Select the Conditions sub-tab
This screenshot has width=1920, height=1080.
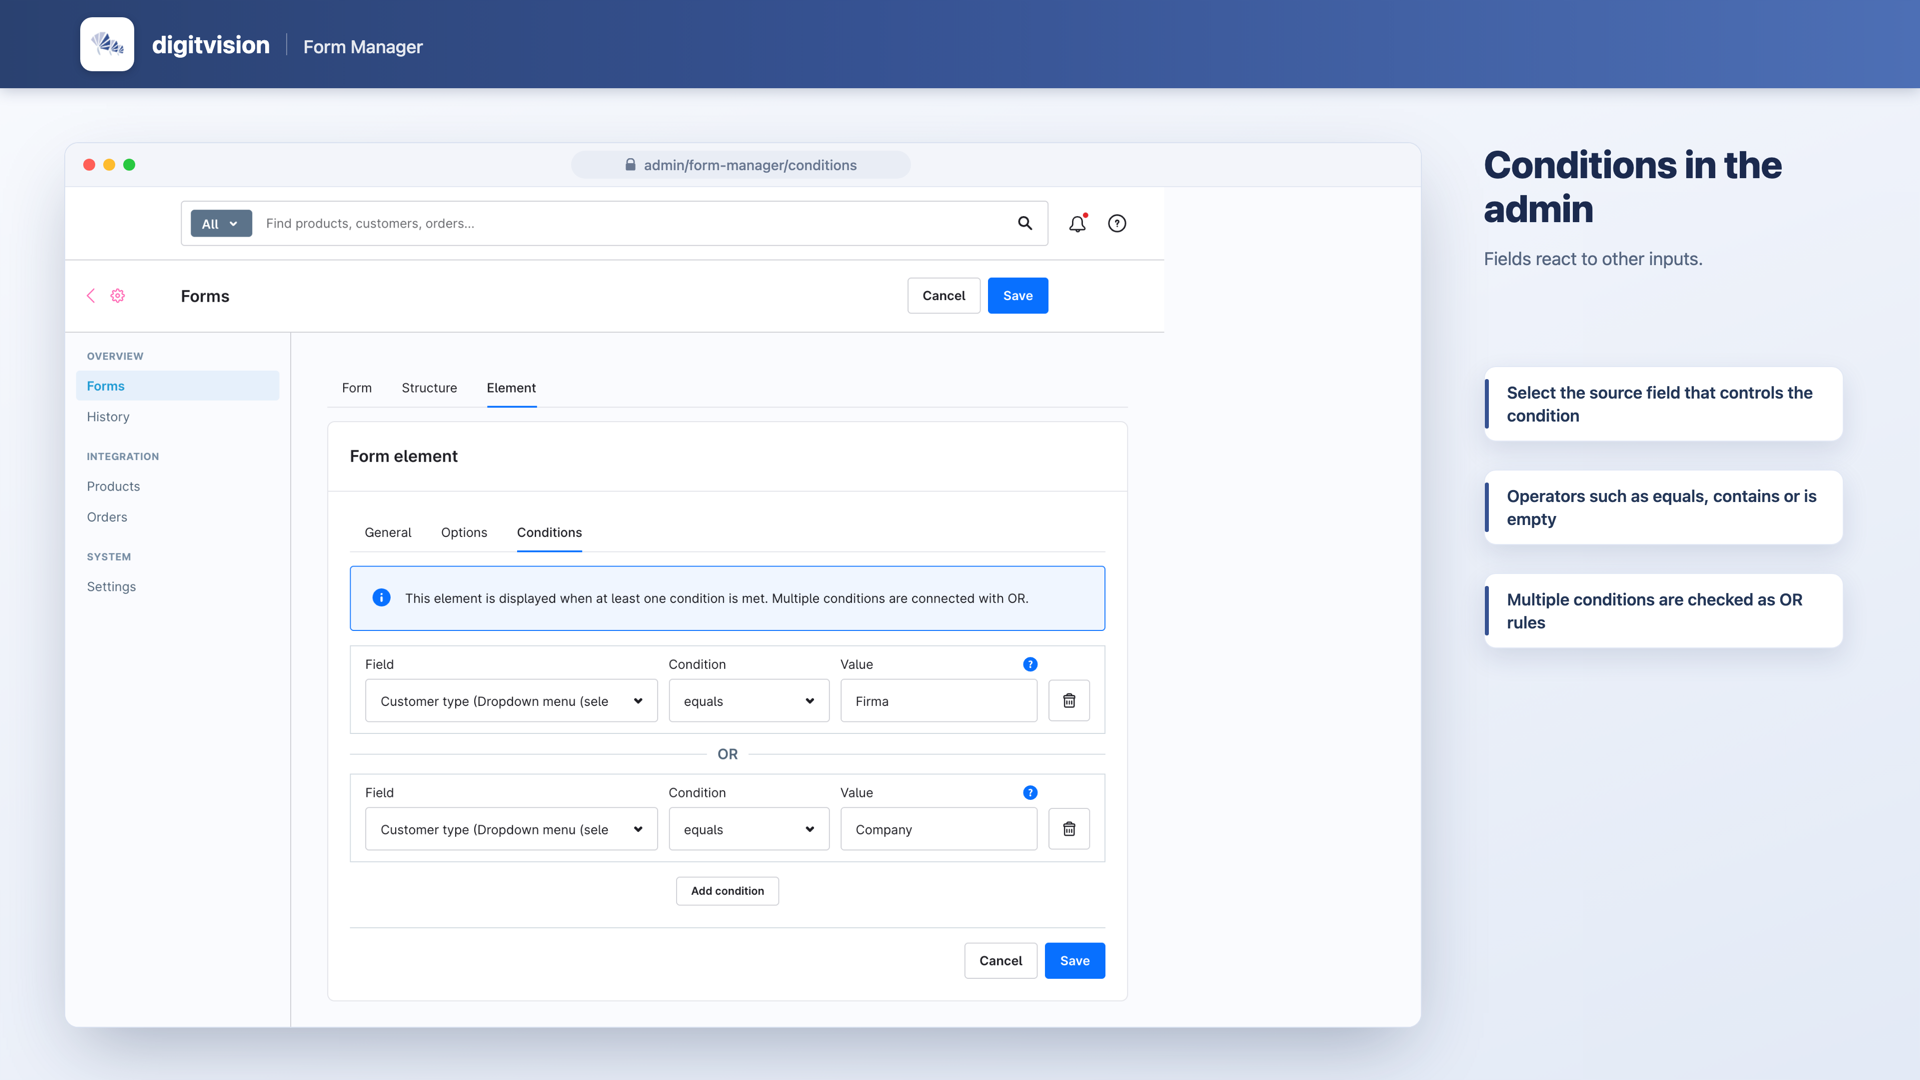pyautogui.click(x=549, y=532)
